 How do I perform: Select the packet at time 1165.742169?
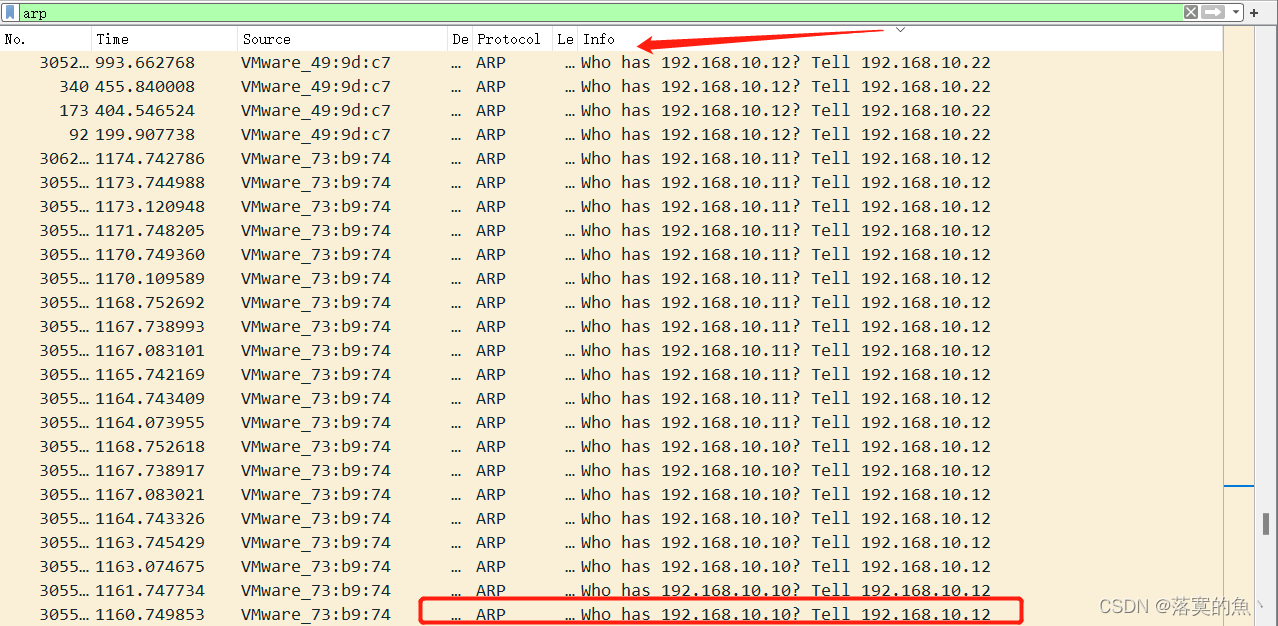(611, 374)
